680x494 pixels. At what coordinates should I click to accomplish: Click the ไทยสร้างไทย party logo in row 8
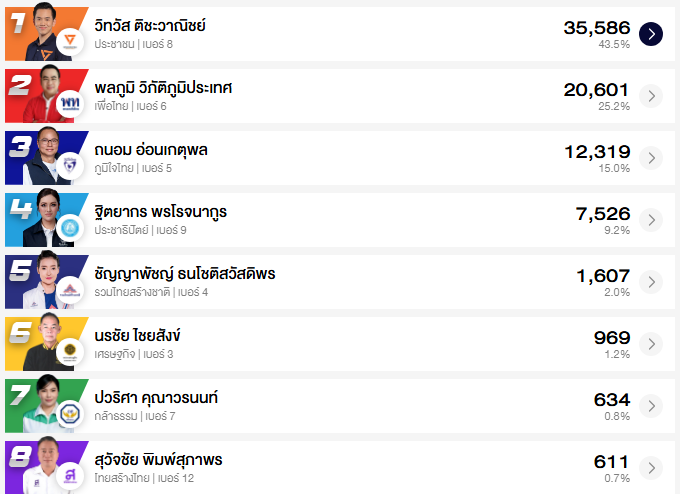click(70, 476)
